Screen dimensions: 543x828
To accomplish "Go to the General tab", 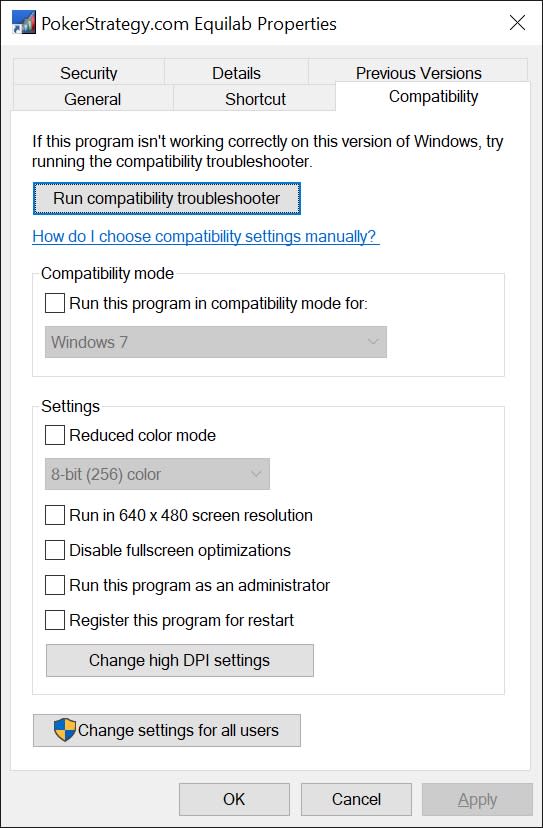I will click(92, 99).
